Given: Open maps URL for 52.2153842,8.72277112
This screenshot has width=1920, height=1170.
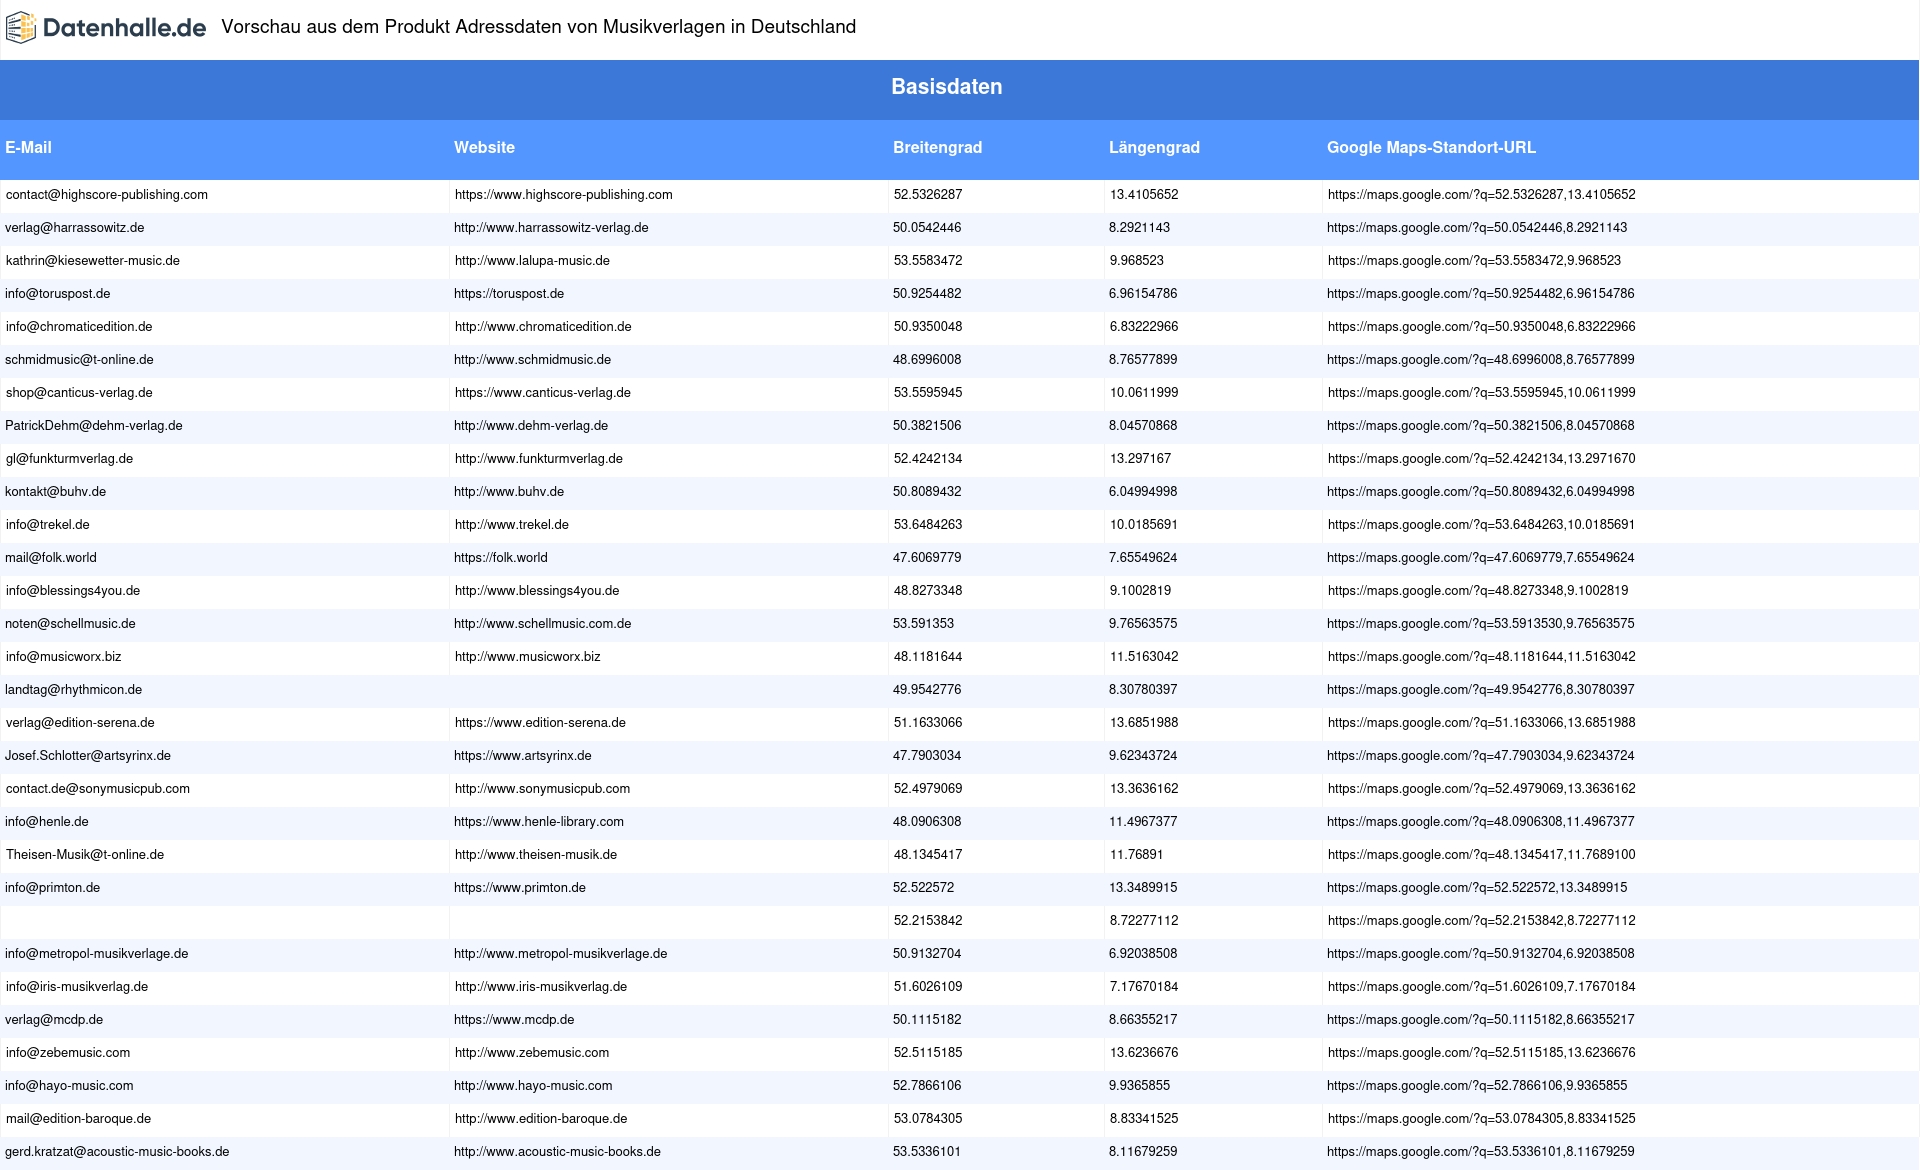Looking at the screenshot, I should [x=1482, y=921].
